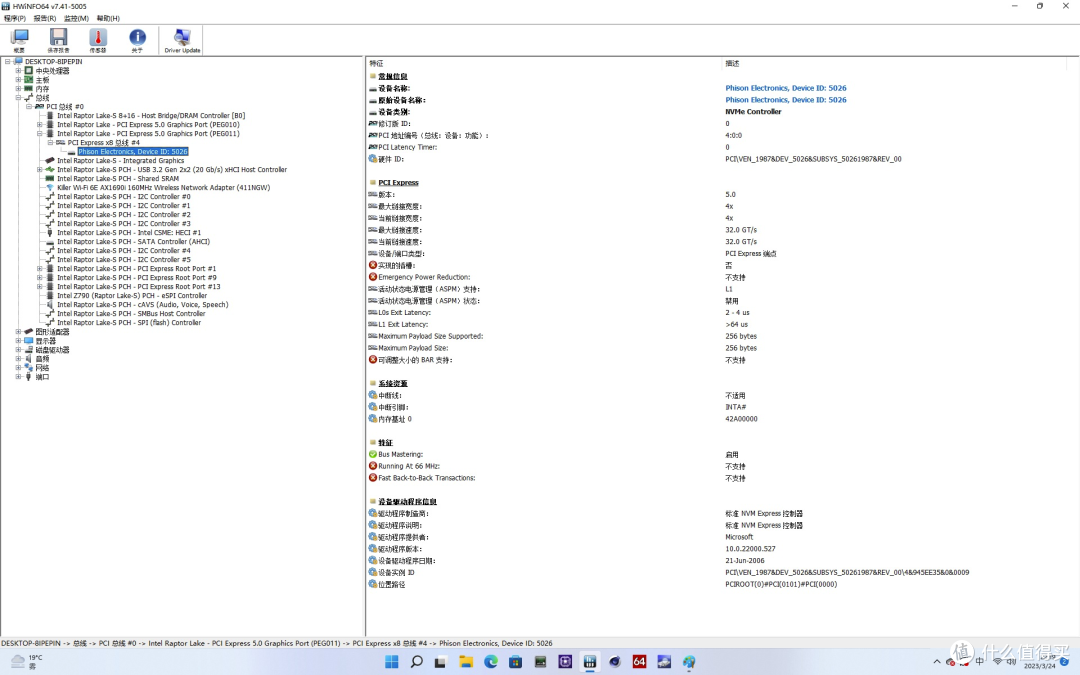Click the blue 原始设备名称 Phison value link
The image size is (1080, 675).
point(785,100)
